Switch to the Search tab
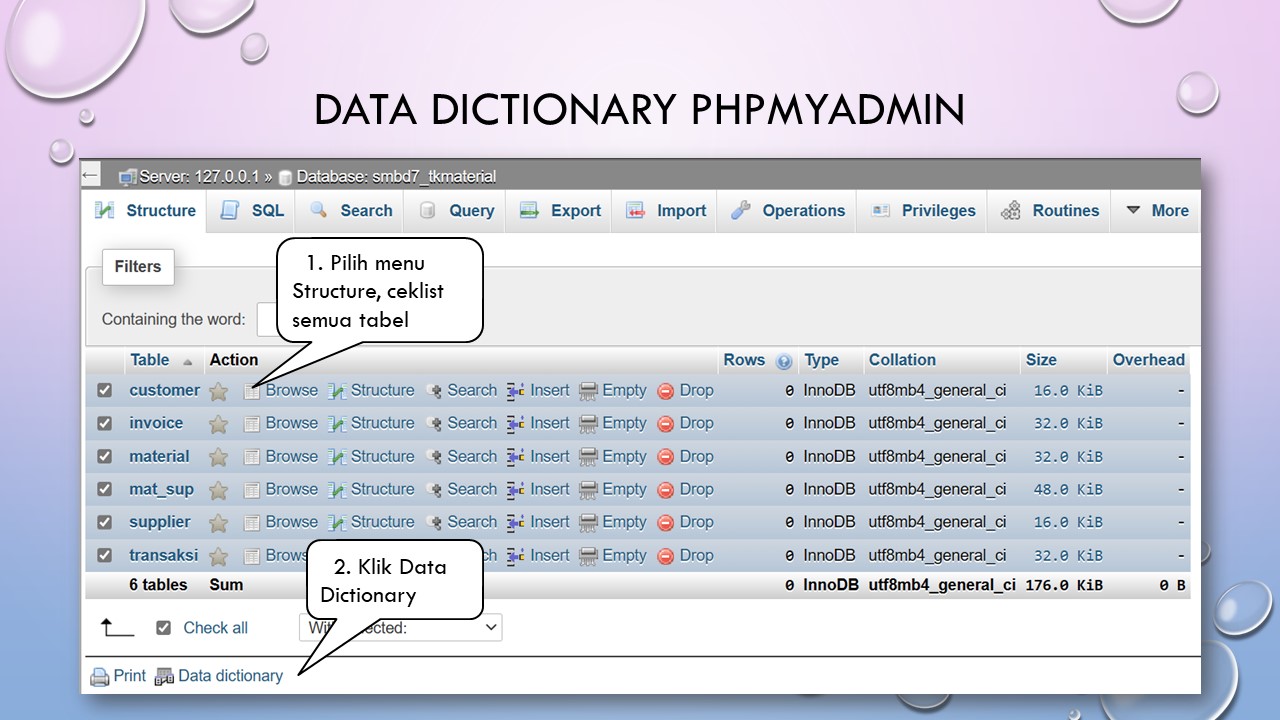The image size is (1280, 720). coord(351,211)
